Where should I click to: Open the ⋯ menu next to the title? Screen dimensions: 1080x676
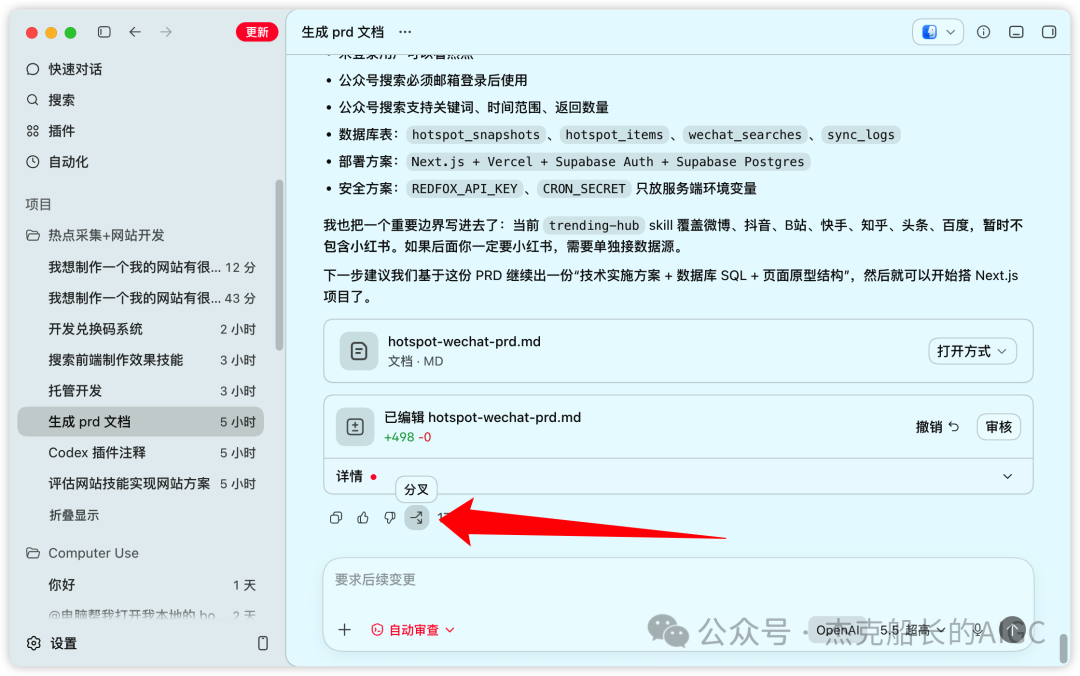(405, 32)
